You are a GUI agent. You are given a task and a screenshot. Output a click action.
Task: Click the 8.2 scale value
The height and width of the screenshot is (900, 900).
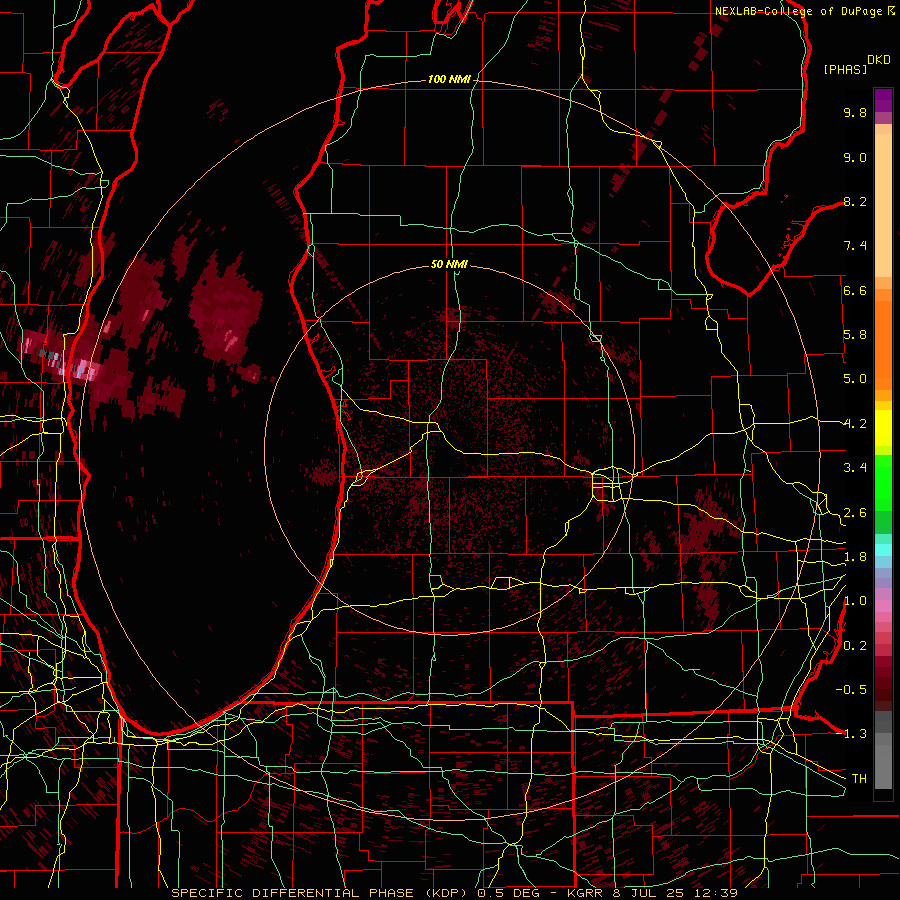click(855, 201)
